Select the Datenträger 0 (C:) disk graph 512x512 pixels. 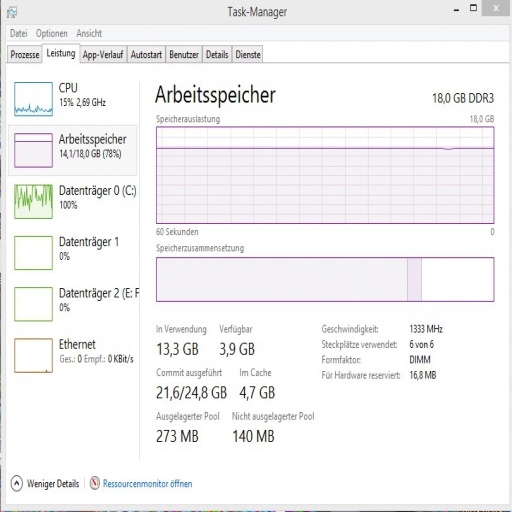(x=33, y=202)
